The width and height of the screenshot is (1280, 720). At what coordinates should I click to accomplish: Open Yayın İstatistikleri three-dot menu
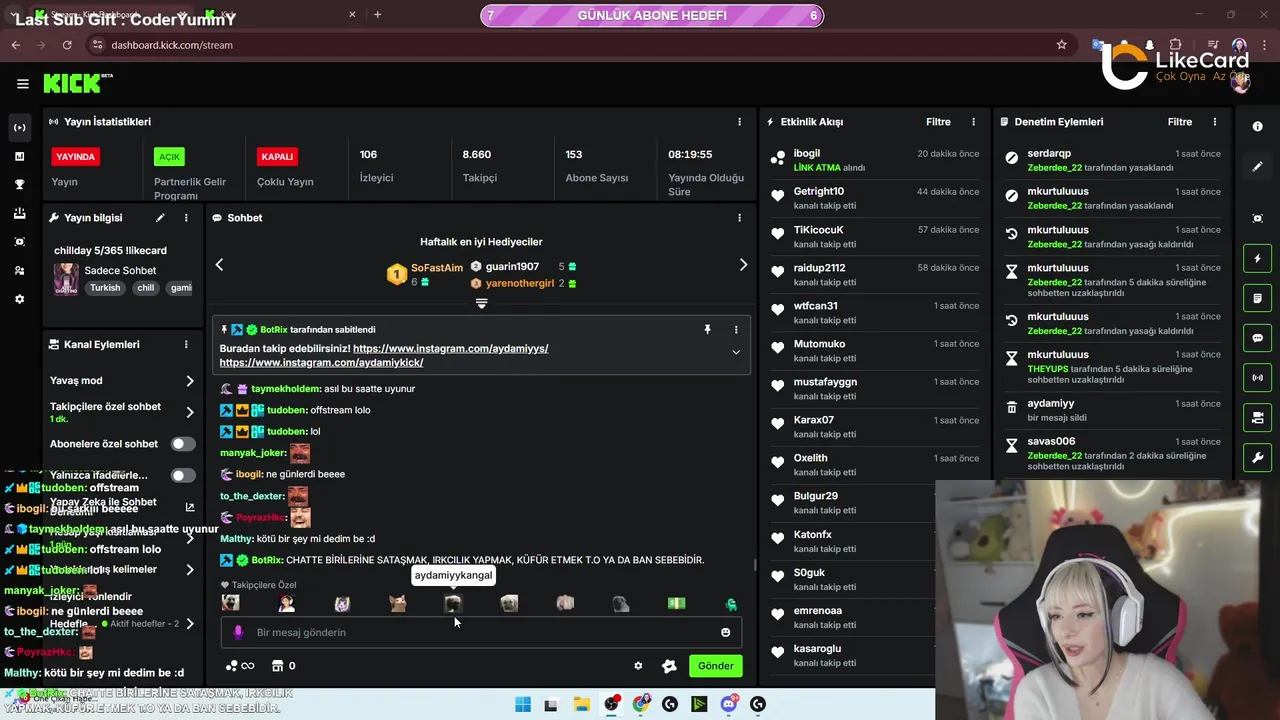[x=740, y=121]
